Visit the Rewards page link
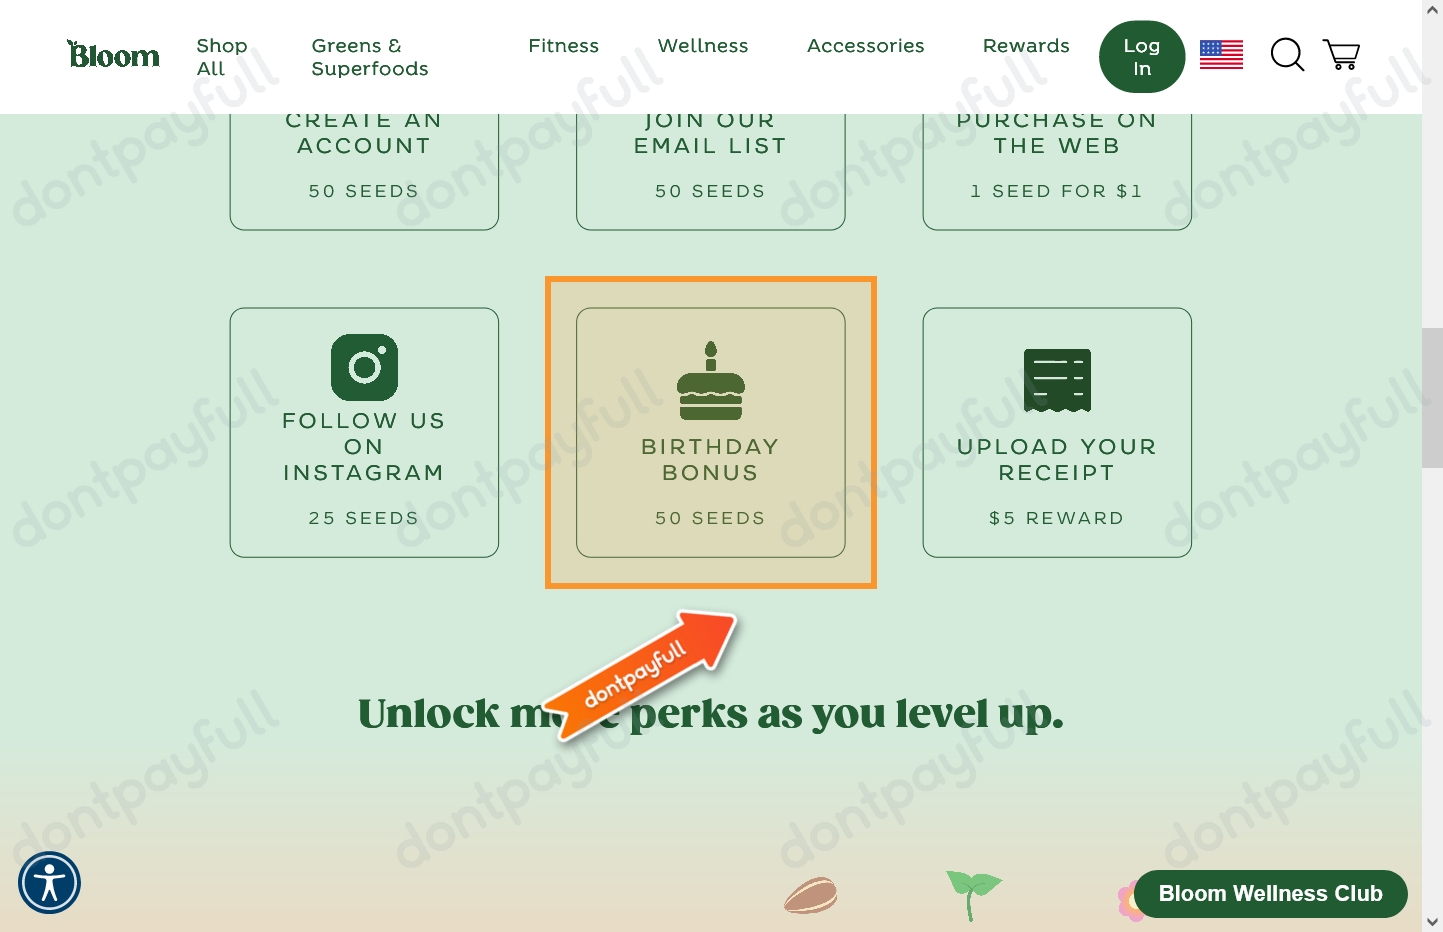The width and height of the screenshot is (1443, 932). coord(1026,46)
